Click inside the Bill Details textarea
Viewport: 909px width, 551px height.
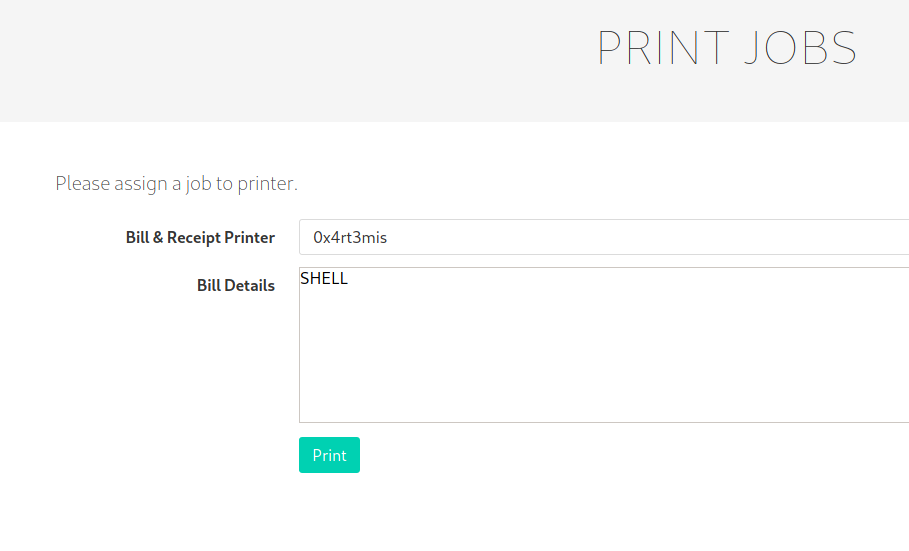[x=604, y=345]
